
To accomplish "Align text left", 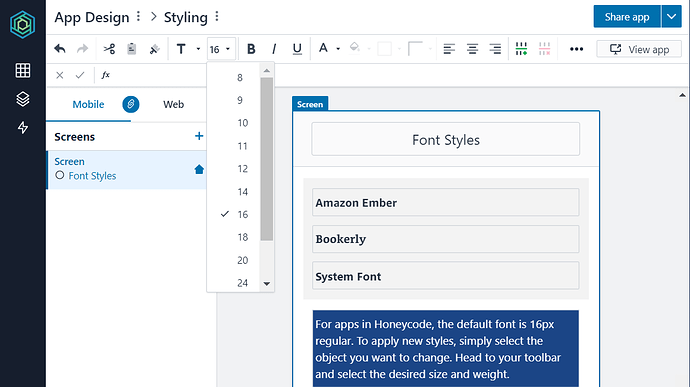I will [x=449, y=49].
